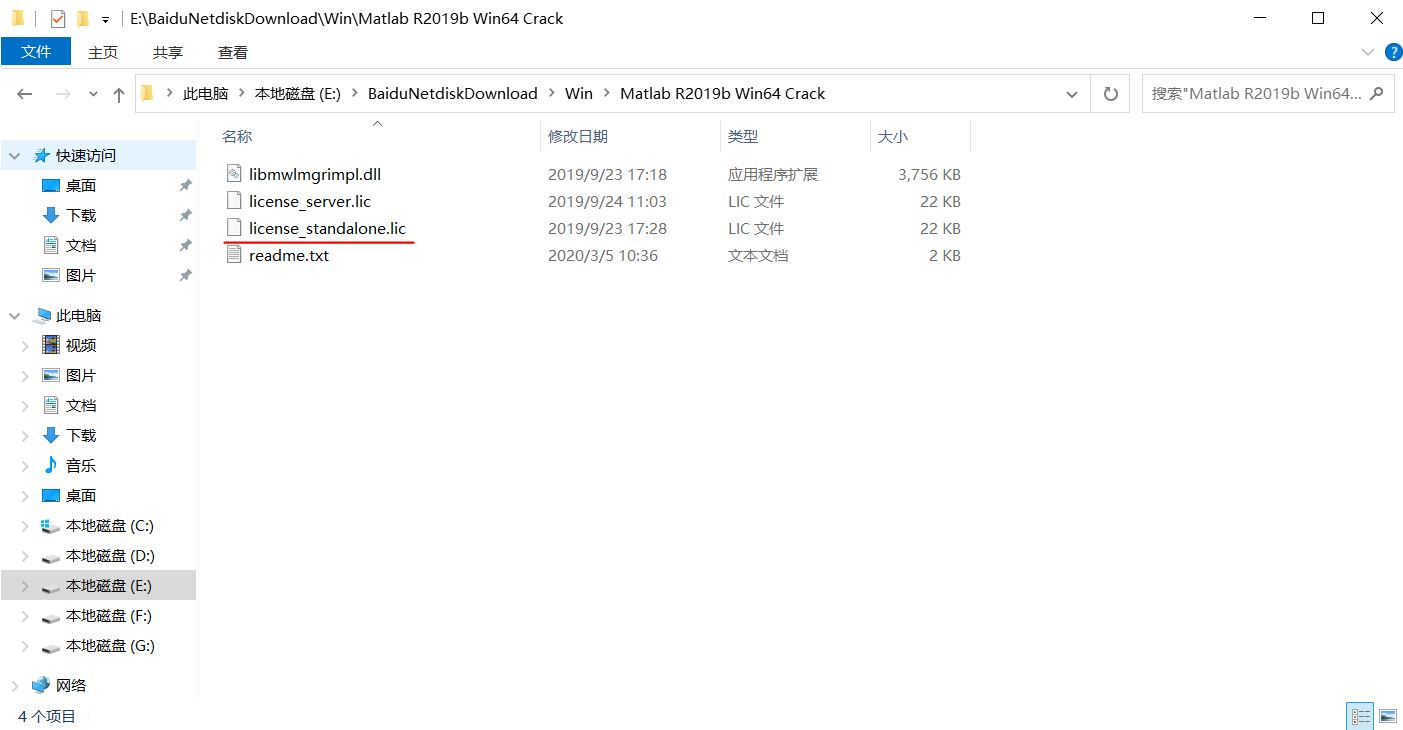Click the 视频 folder icon under 此电脑
Viewport: 1403px width, 730px height.
(x=51, y=345)
